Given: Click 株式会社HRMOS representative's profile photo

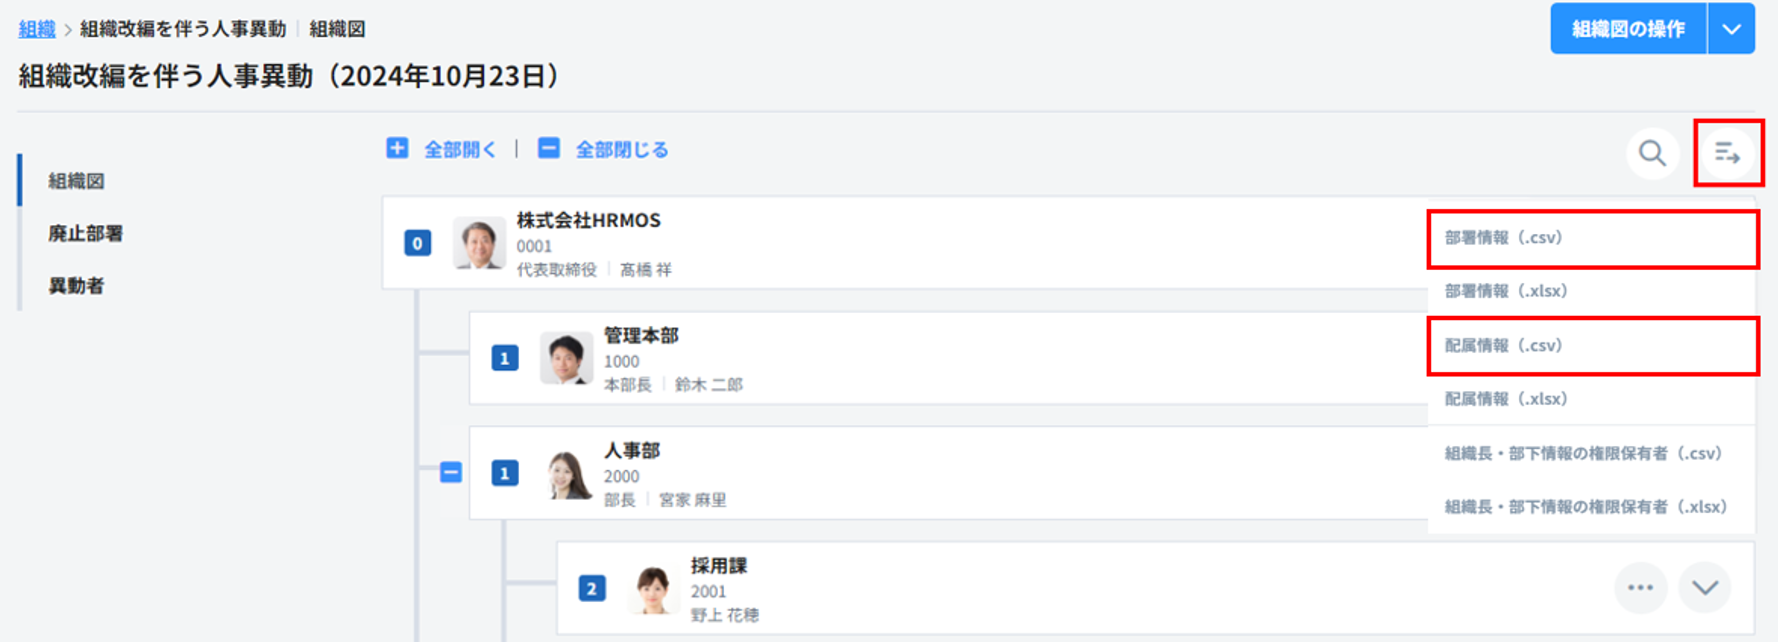Looking at the screenshot, I should pos(478,243).
